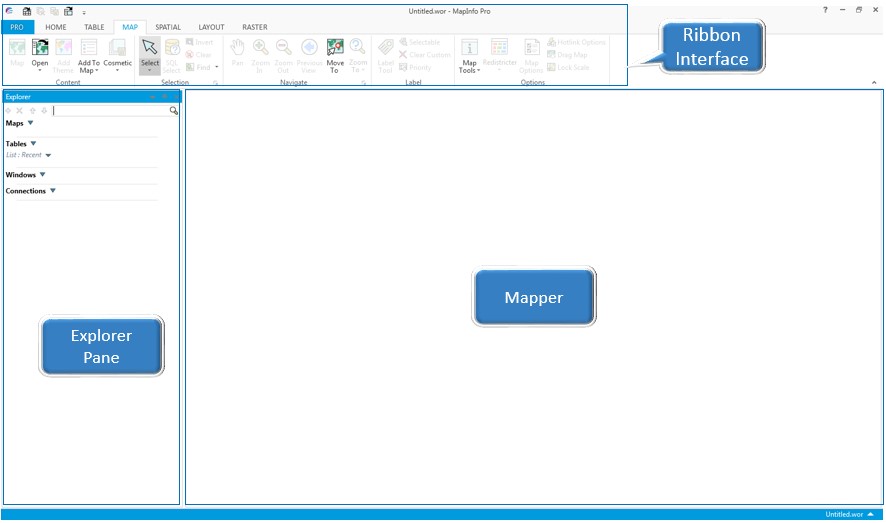Switch to the HOME ribbon tab
Screen dimensions: 886x523
[55, 27]
